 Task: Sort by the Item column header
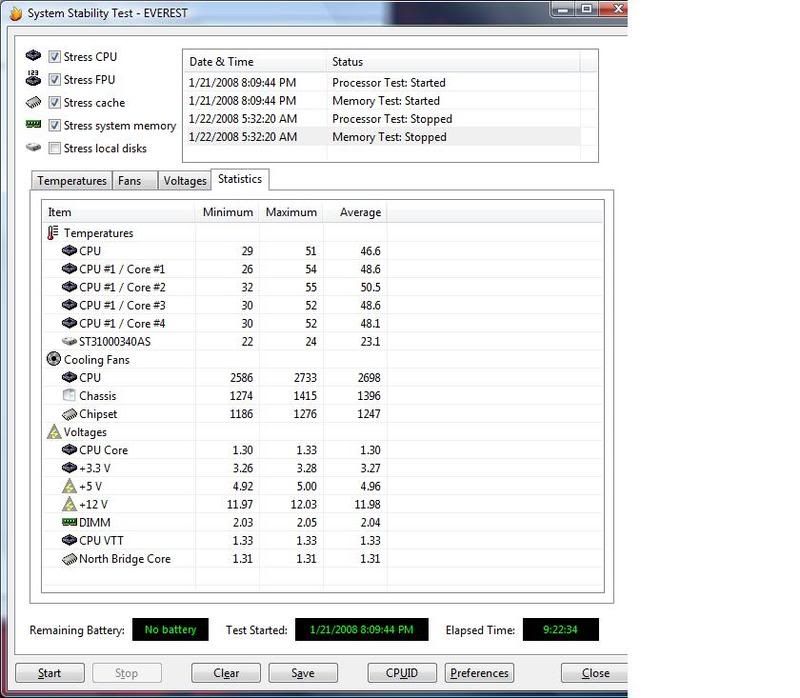click(118, 212)
